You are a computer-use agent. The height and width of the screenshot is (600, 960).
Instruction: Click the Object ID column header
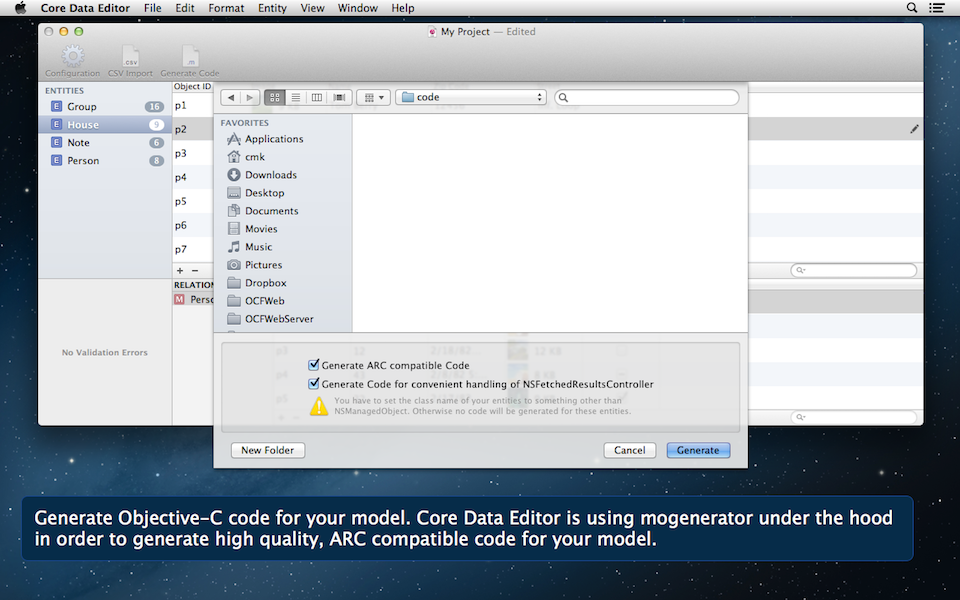[x=192, y=87]
